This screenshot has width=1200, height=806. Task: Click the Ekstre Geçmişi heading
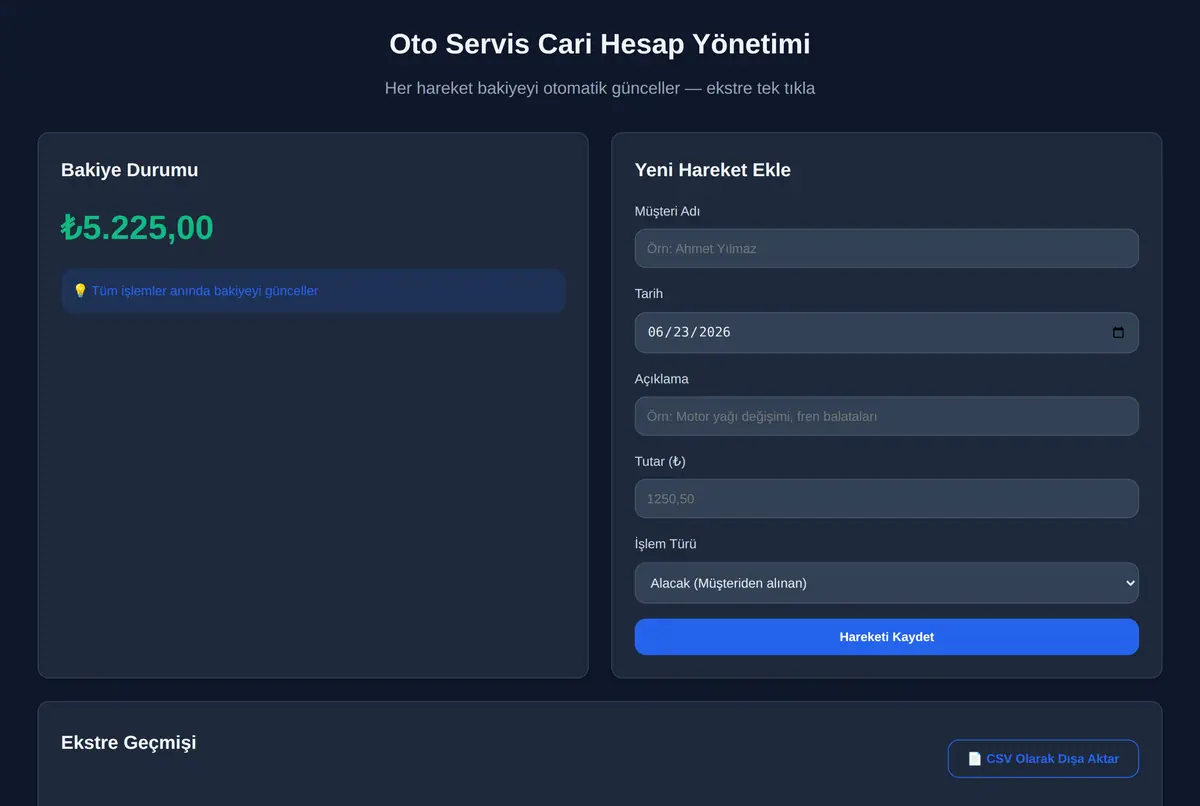128,742
